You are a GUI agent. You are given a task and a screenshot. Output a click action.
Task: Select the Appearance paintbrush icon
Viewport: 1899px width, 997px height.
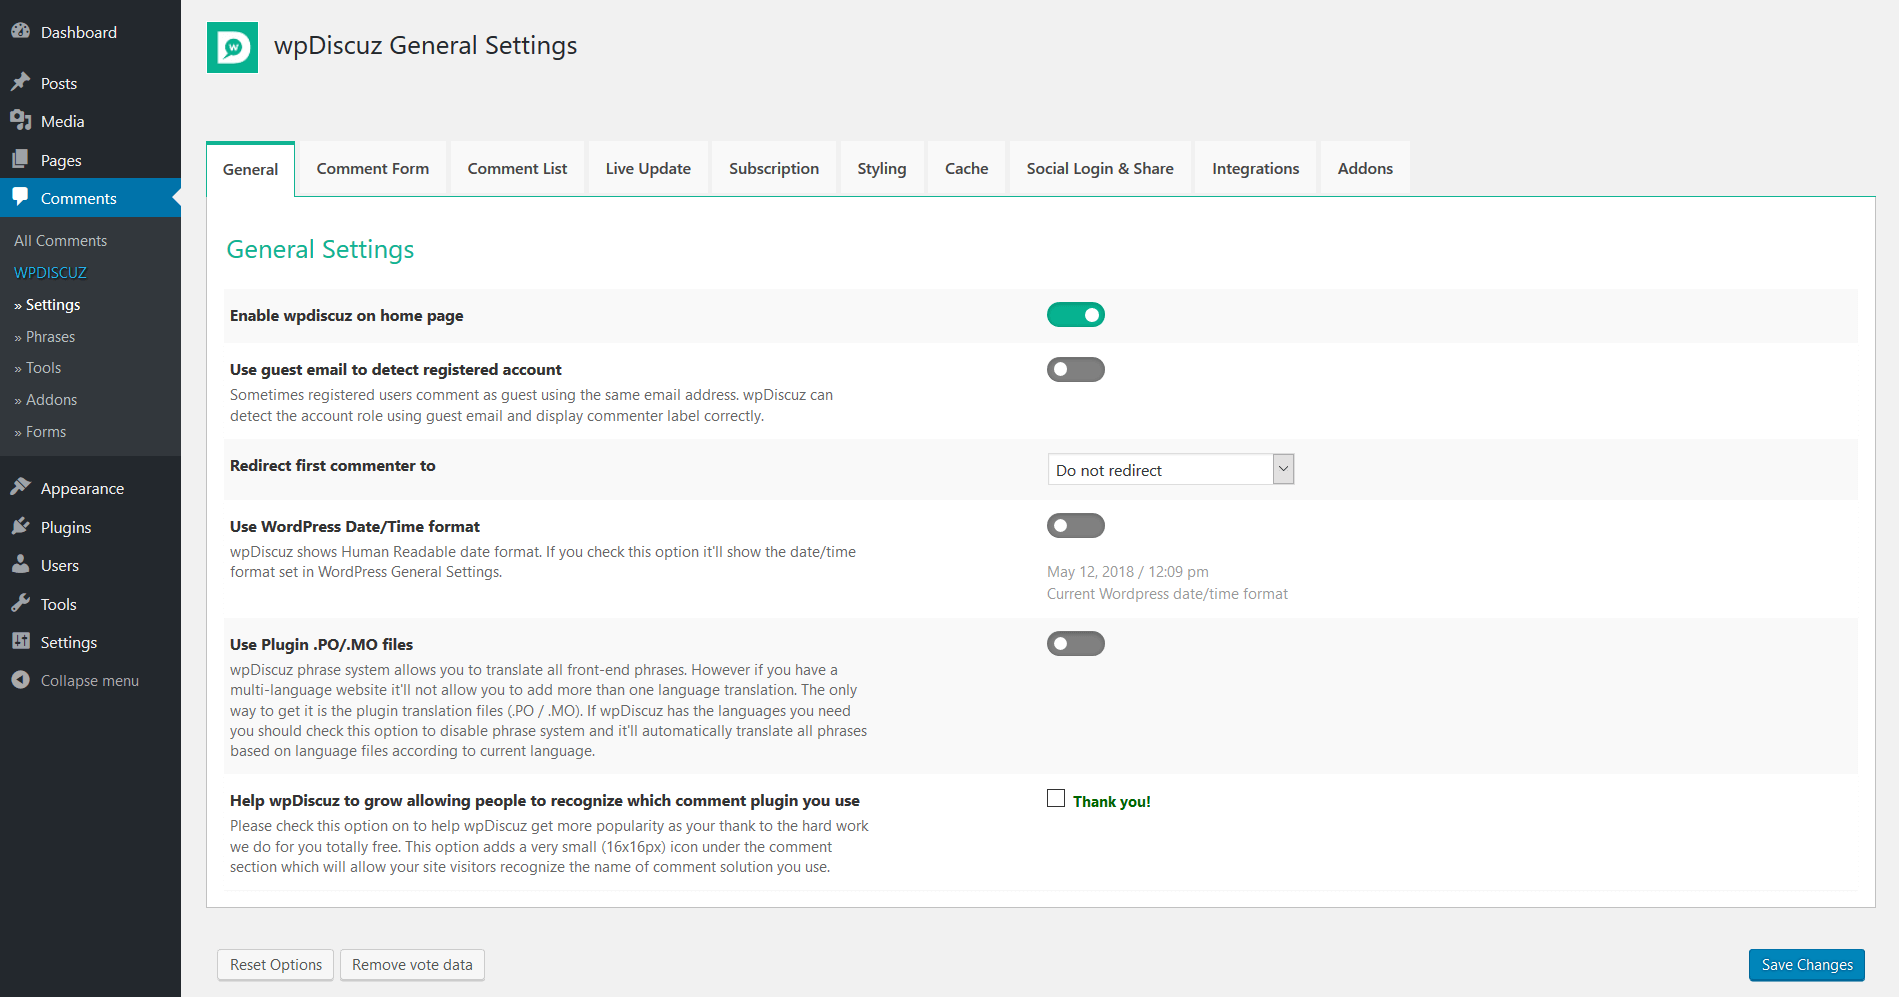[20, 487]
